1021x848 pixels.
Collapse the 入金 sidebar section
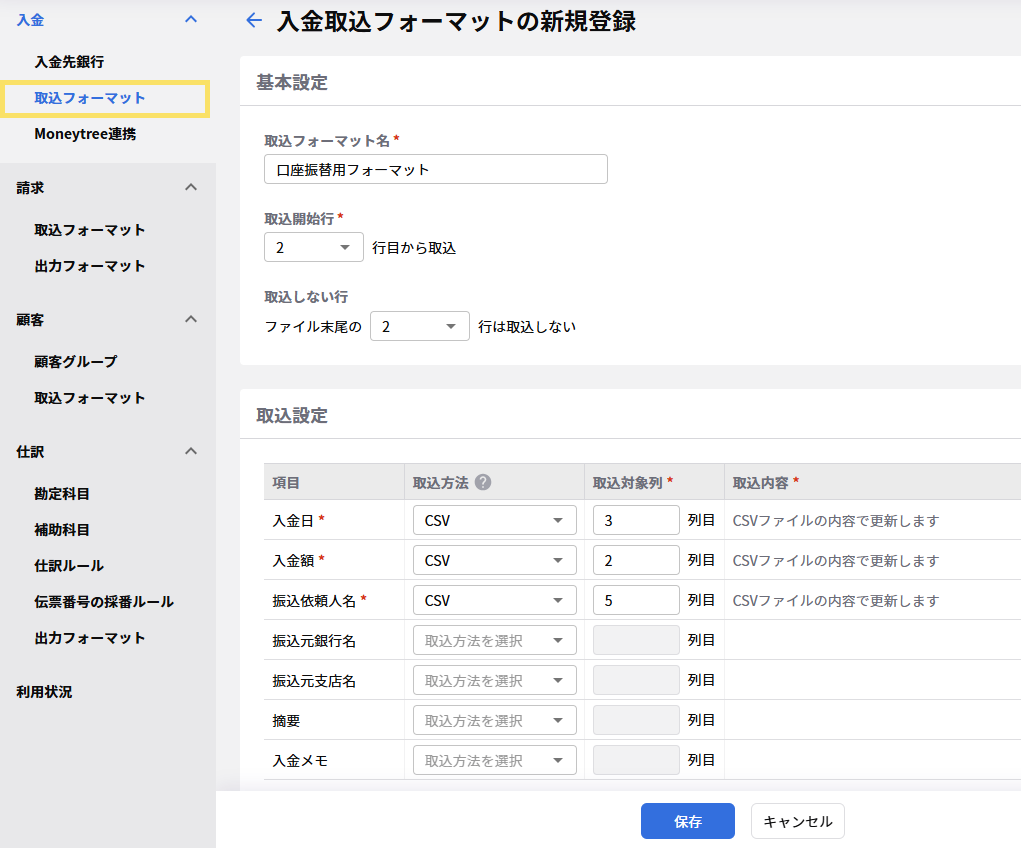(191, 19)
